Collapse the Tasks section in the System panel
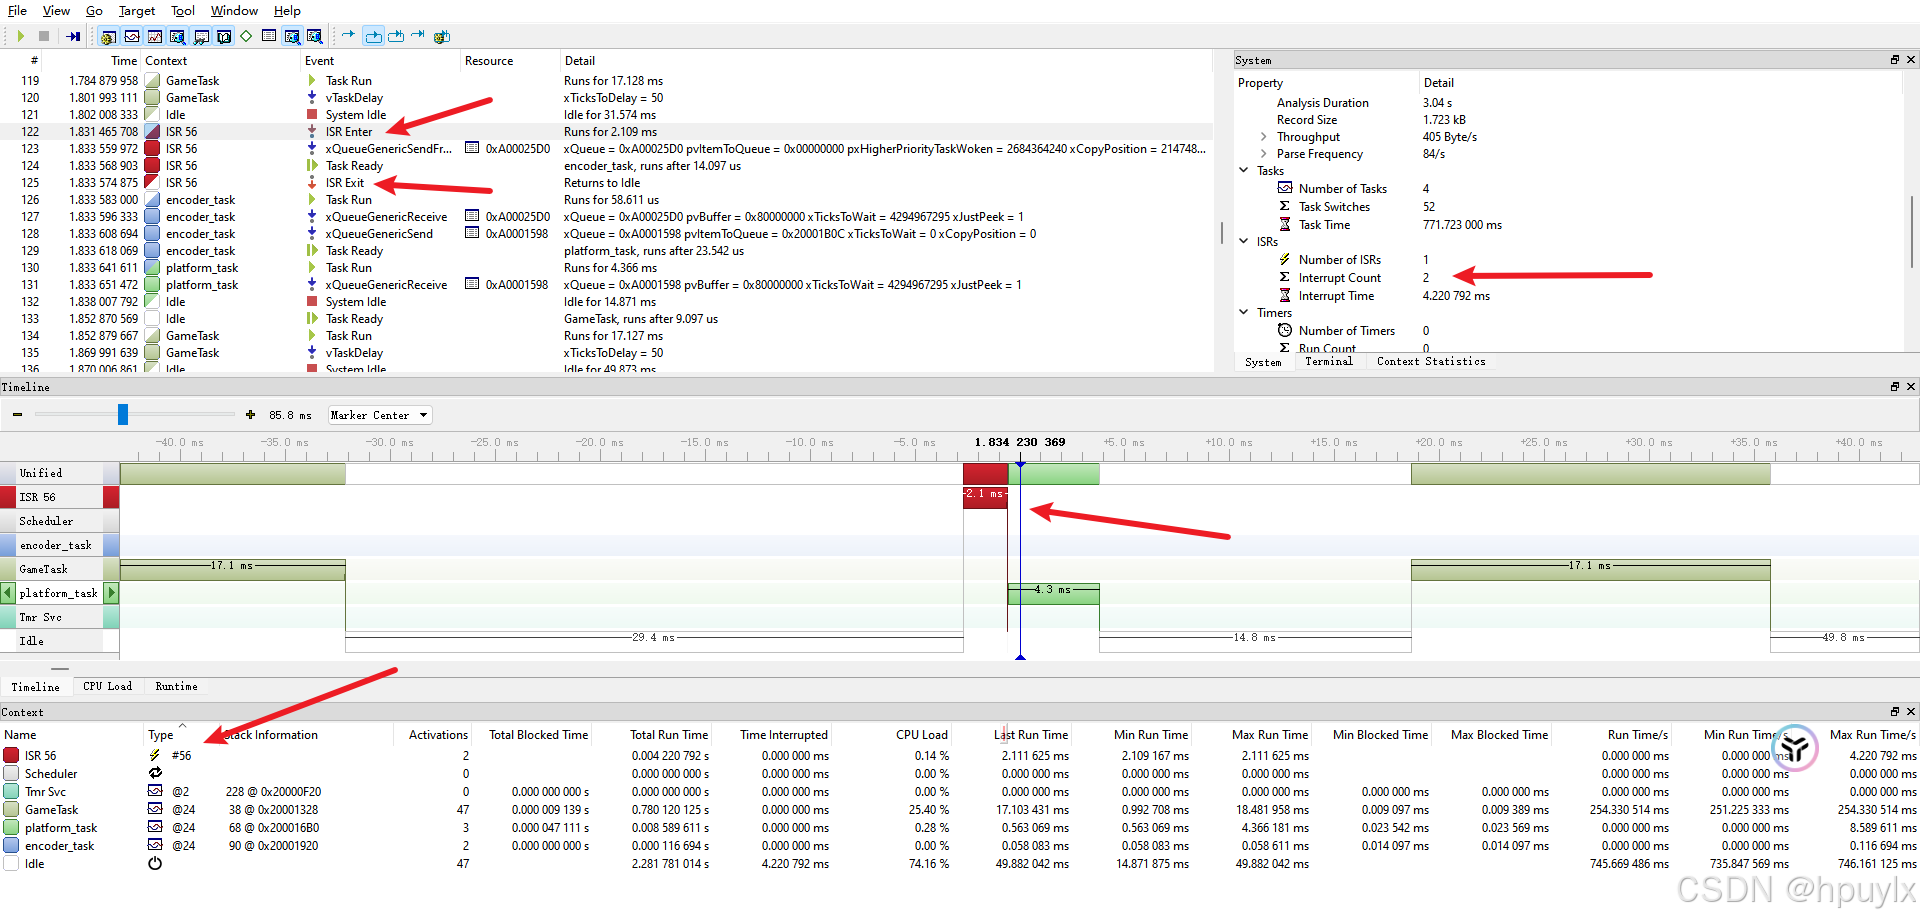Image resolution: width=1920 pixels, height=921 pixels. 1243,170
